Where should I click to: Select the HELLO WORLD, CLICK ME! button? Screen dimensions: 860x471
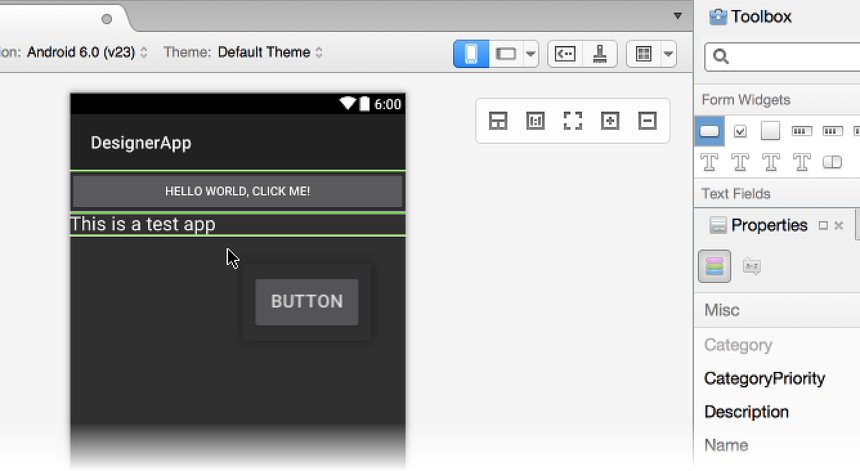pyautogui.click(x=237, y=191)
